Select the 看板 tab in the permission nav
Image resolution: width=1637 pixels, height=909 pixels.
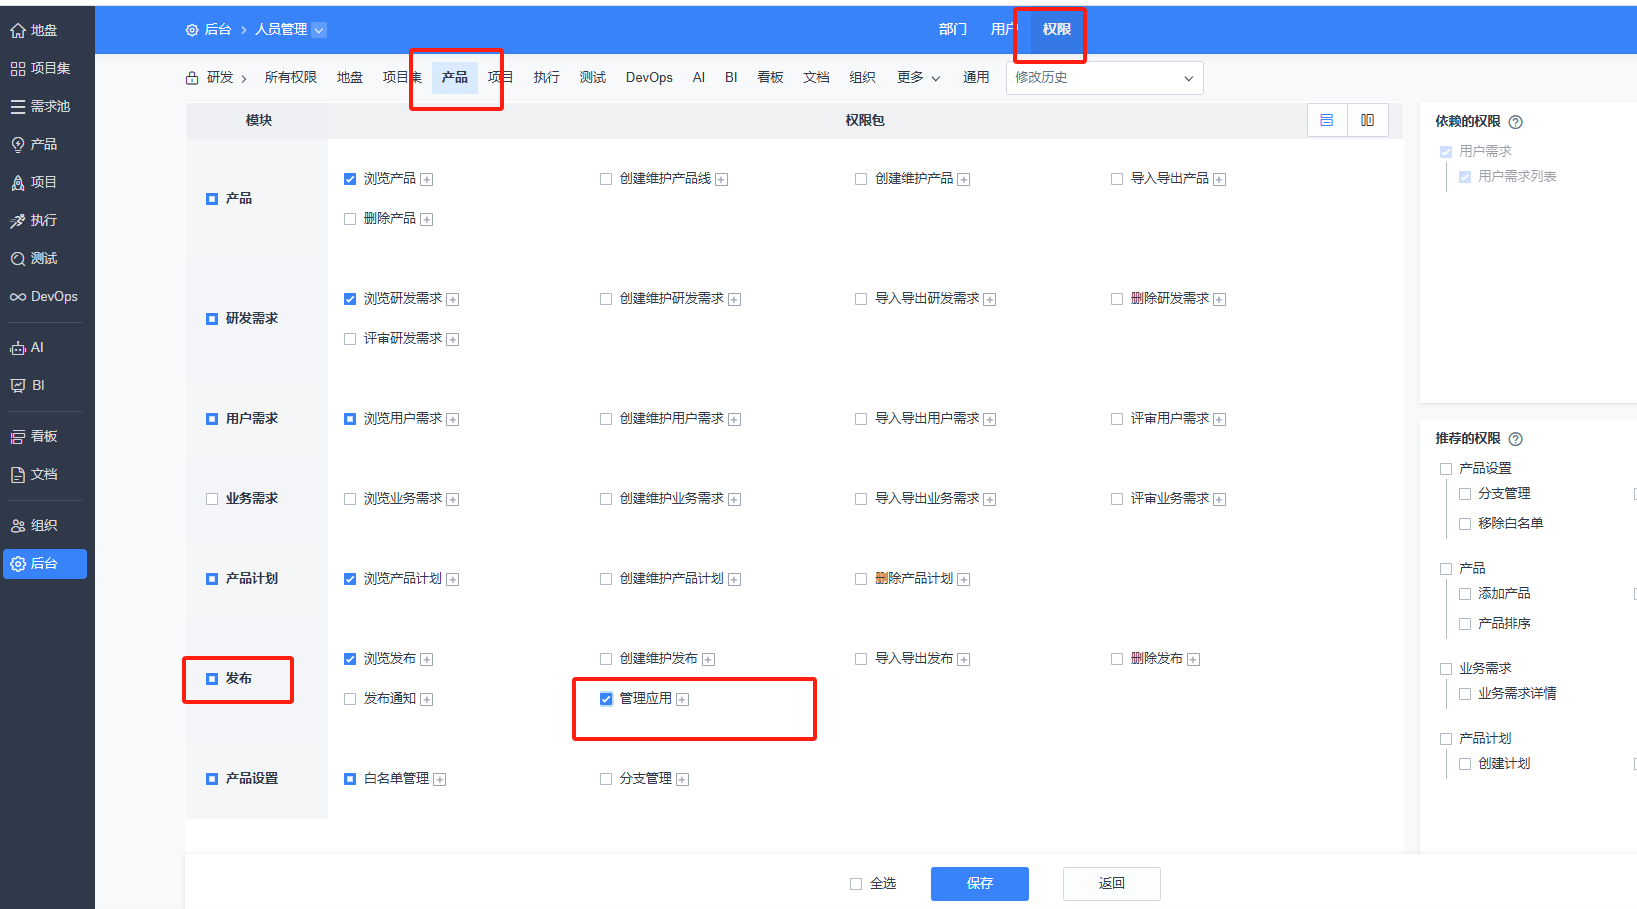click(771, 78)
